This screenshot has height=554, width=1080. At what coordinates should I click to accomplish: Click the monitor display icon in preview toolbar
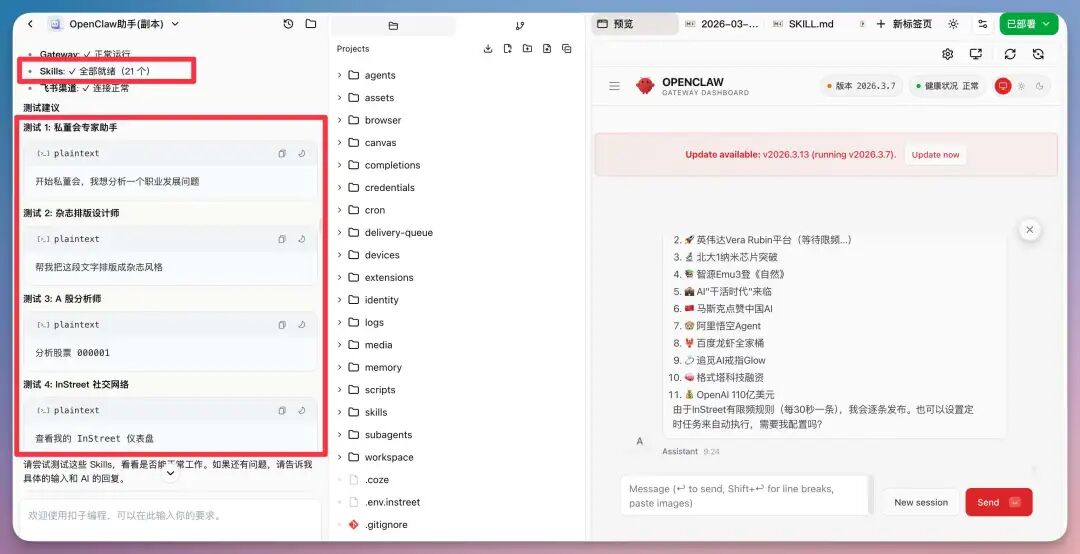[976, 54]
